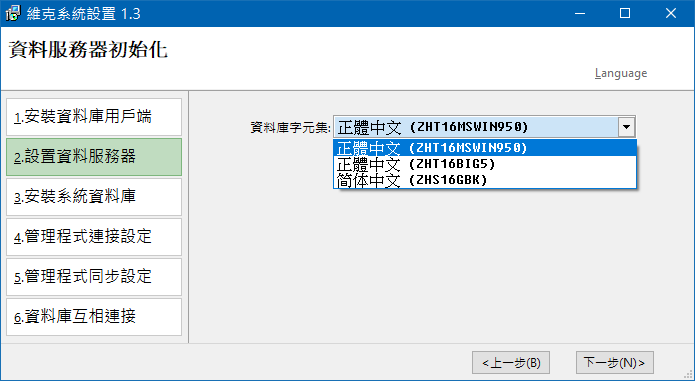Screen dimensions: 695x381
Task: Close the 維克系統設置 window
Action: 671,13
